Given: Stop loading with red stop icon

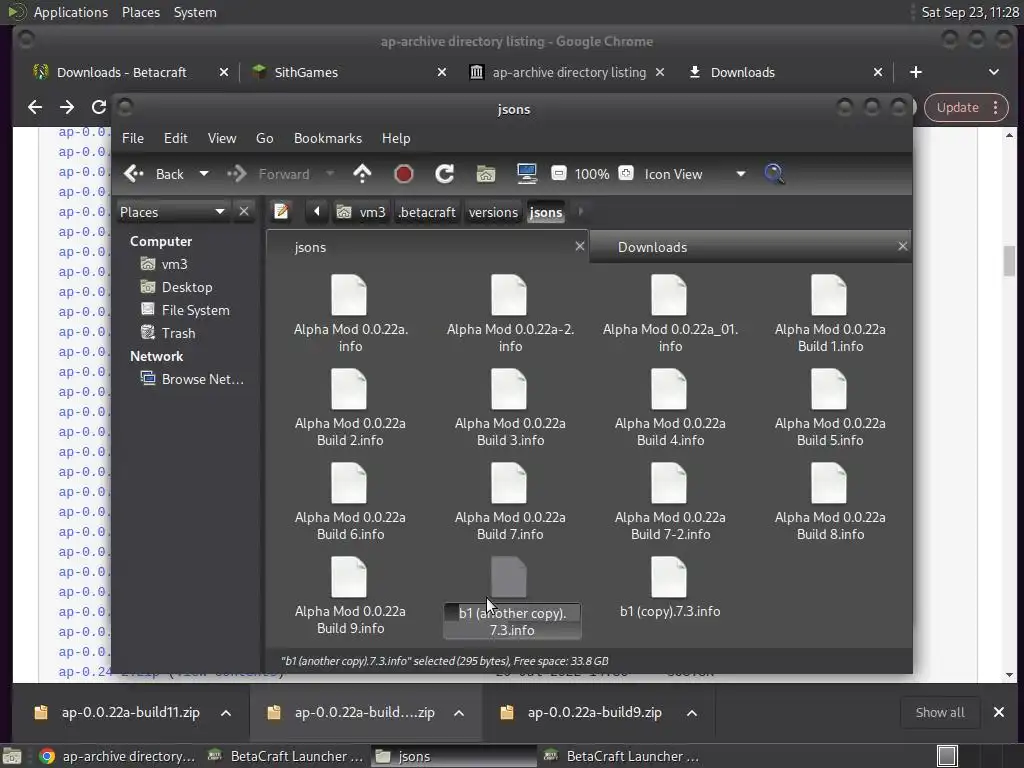Looking at the screenshot, I should coord(404,174).
